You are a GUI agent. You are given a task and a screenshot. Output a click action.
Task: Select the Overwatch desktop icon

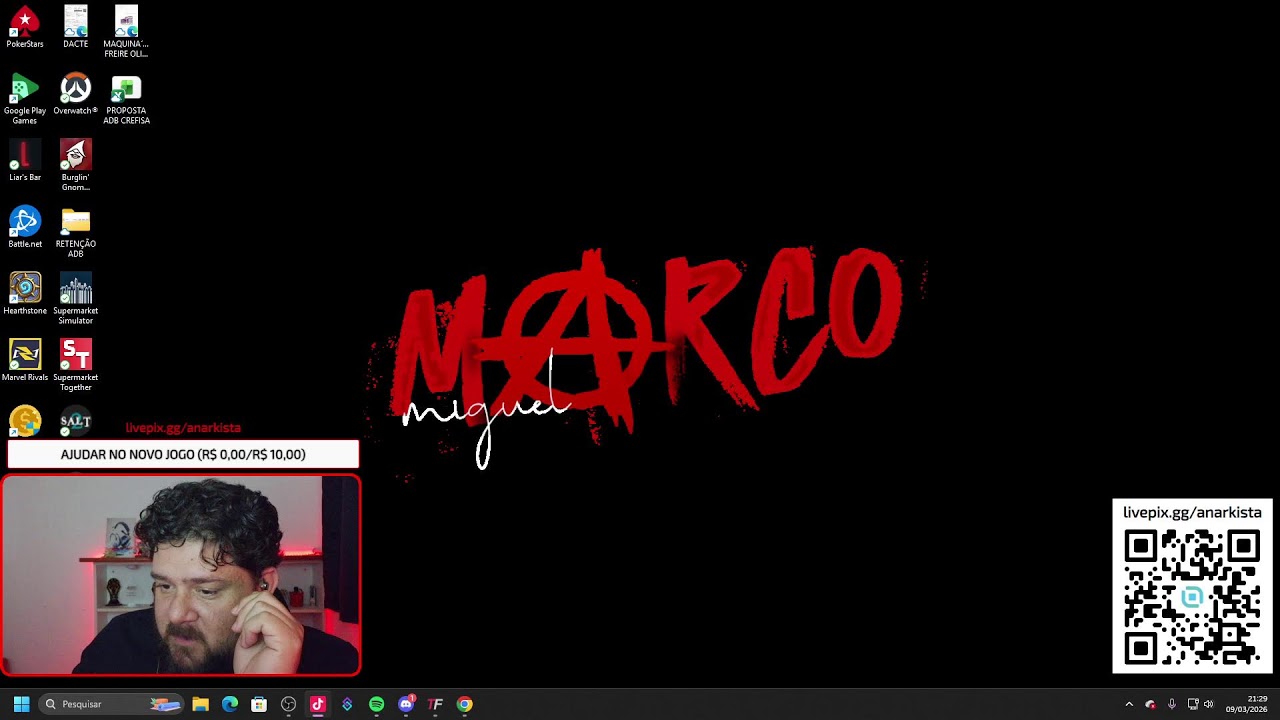75,94
